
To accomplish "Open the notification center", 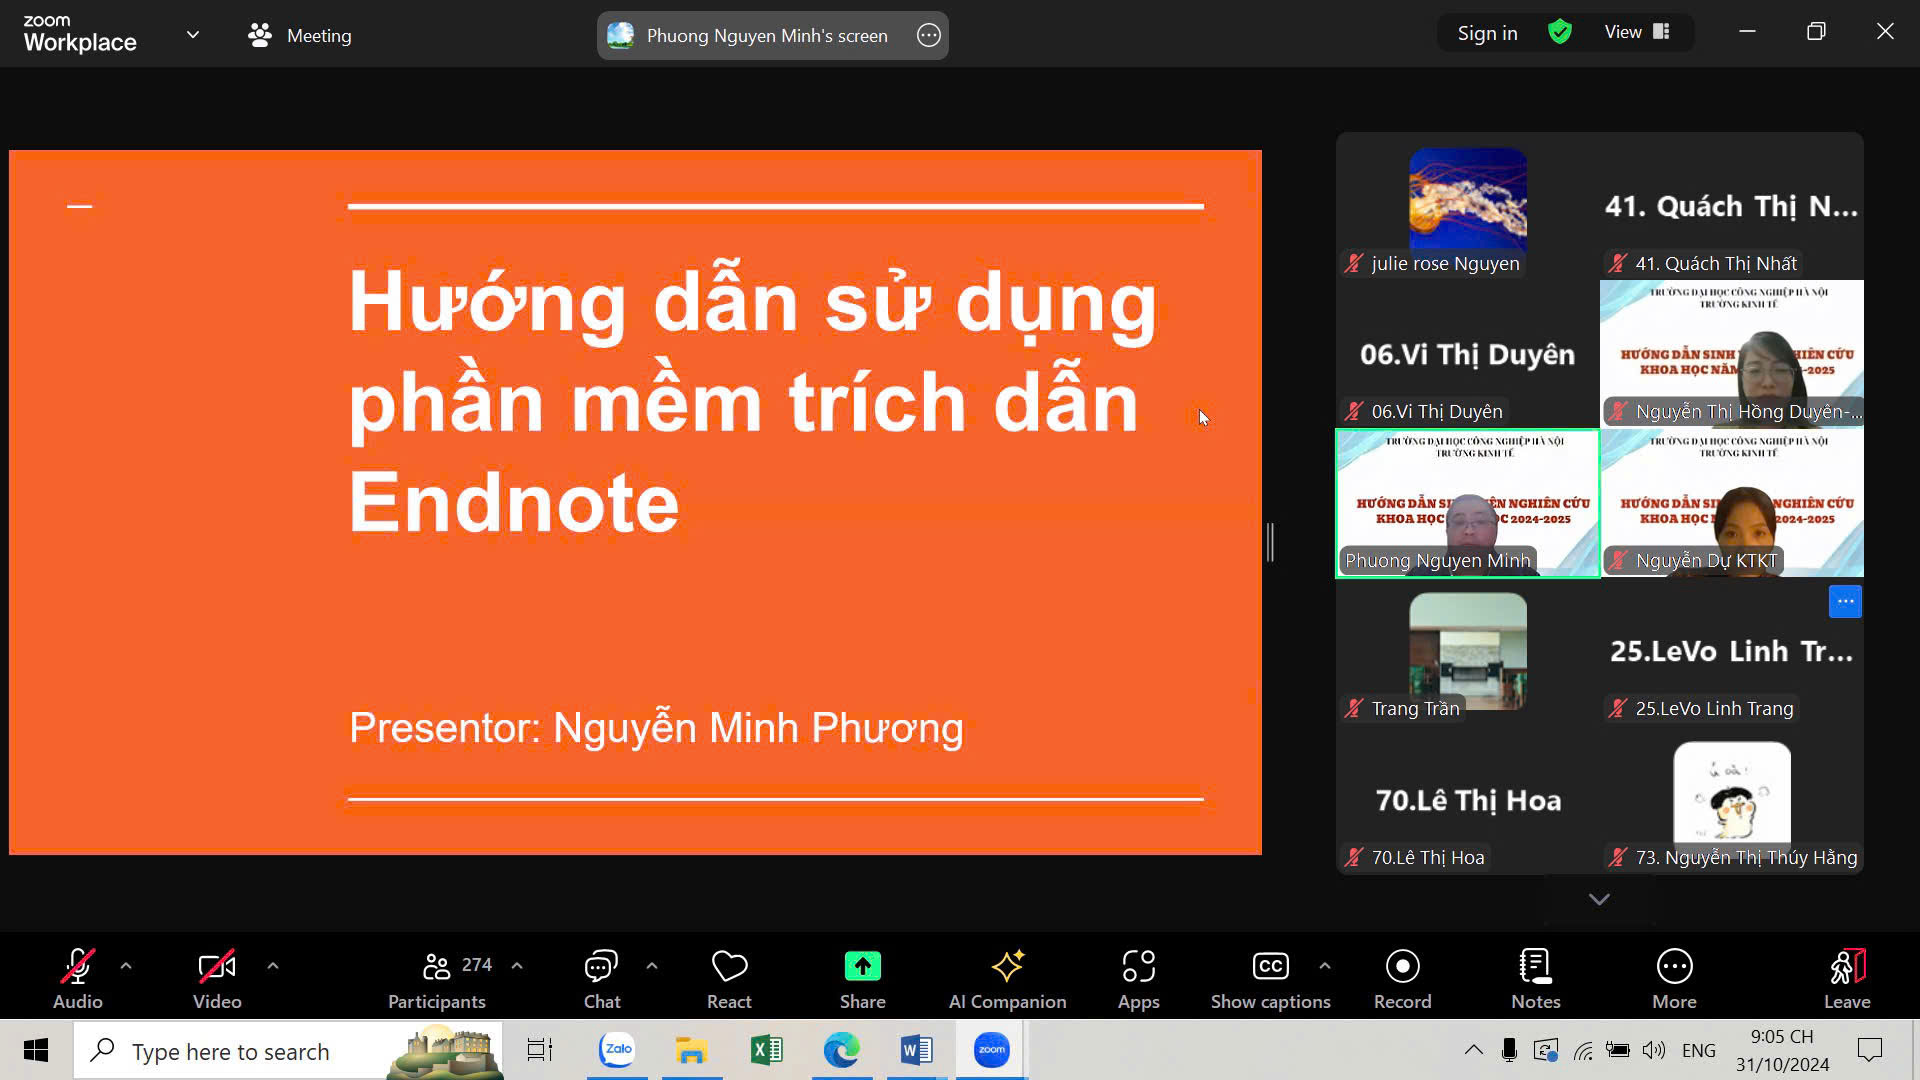I will 1870,1050.
